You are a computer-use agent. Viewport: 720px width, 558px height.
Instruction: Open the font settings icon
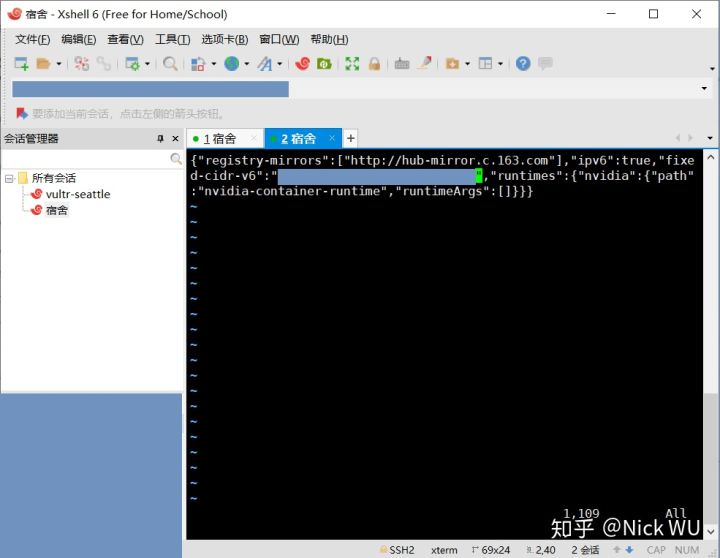(x=265, y=63)
